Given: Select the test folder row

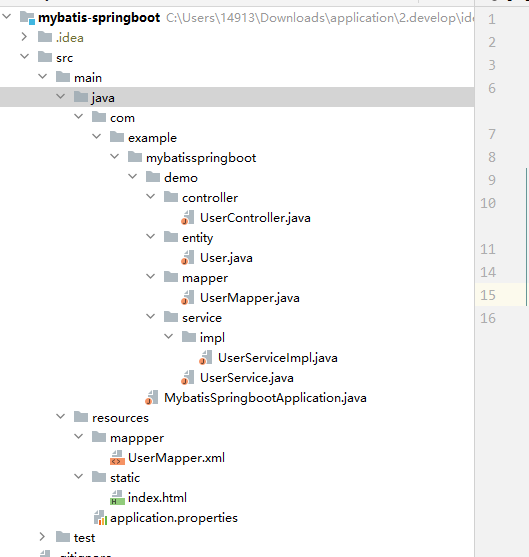Looking at the screenshot, I should 237,537.
